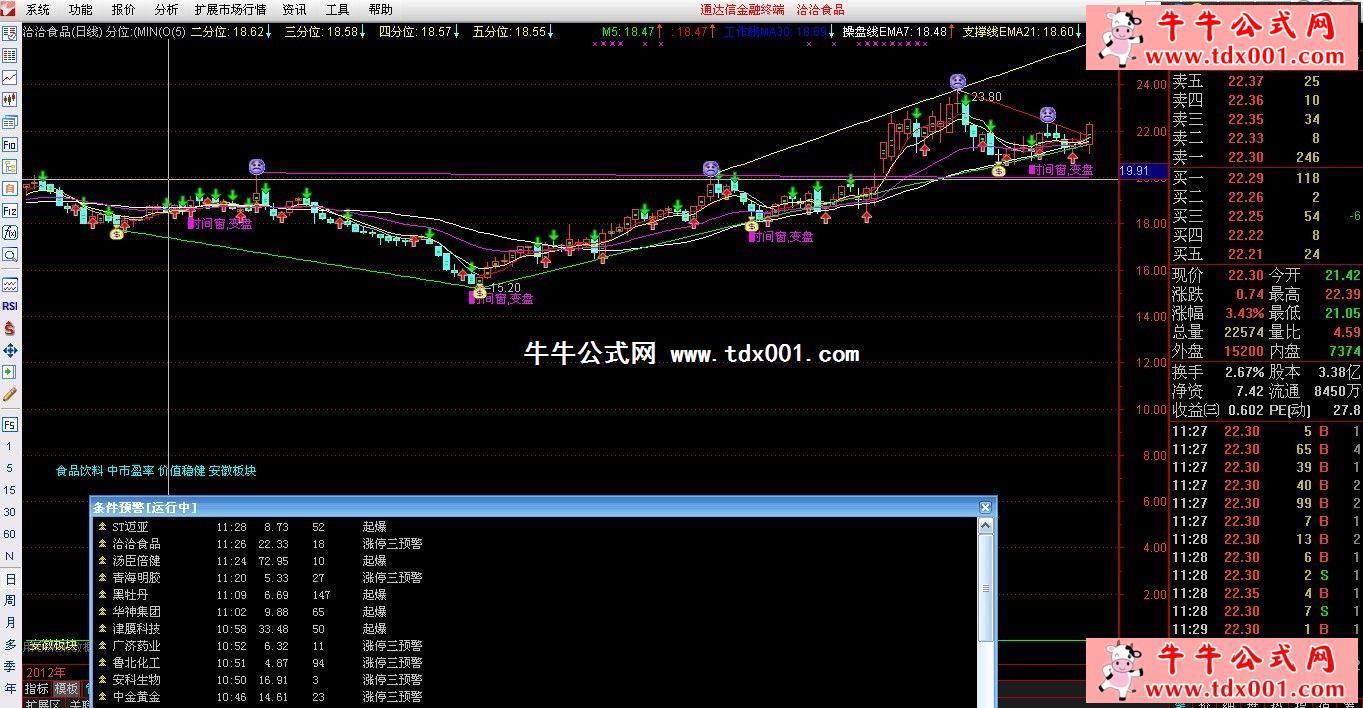Click the F5 icon in left toolbar

pyautogui.click(x=10, y=424)
